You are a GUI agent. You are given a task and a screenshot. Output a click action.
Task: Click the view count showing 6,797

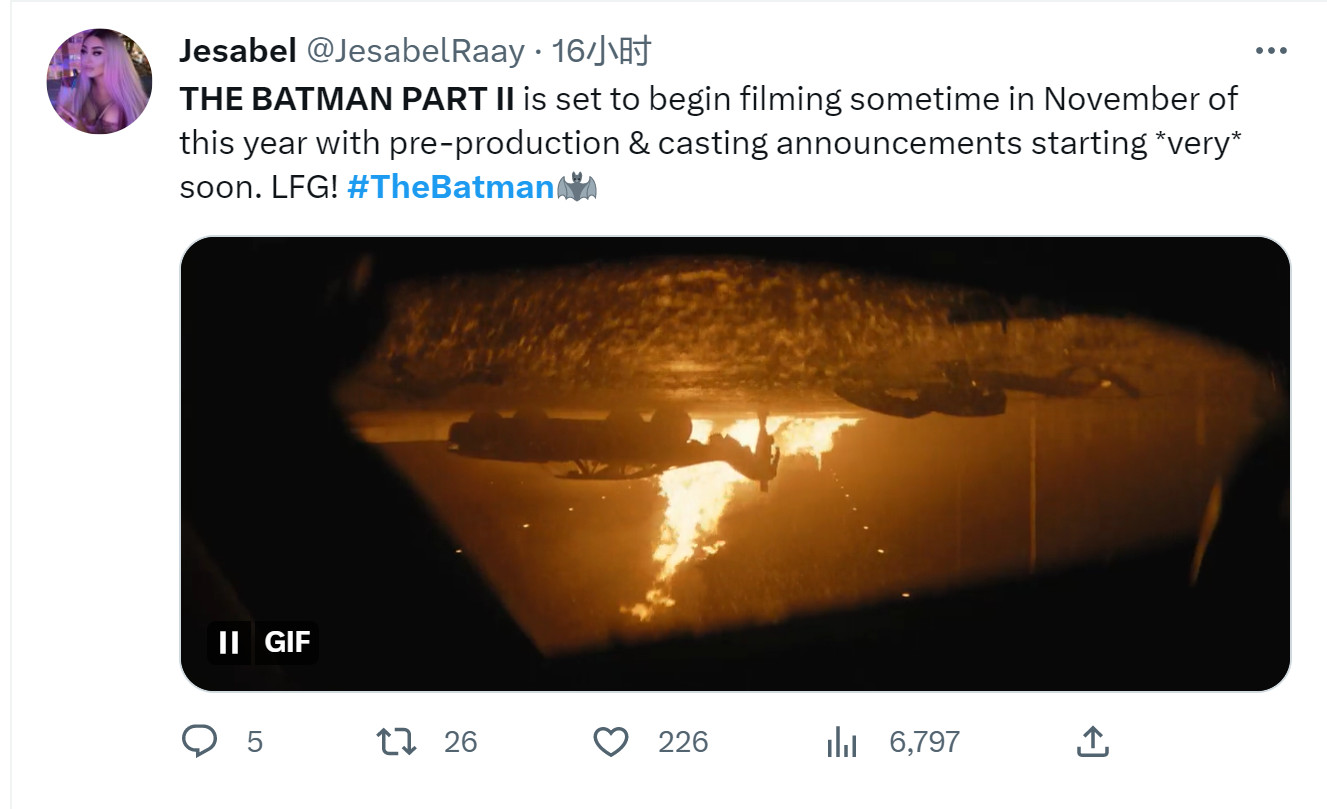tap(924, 742)
